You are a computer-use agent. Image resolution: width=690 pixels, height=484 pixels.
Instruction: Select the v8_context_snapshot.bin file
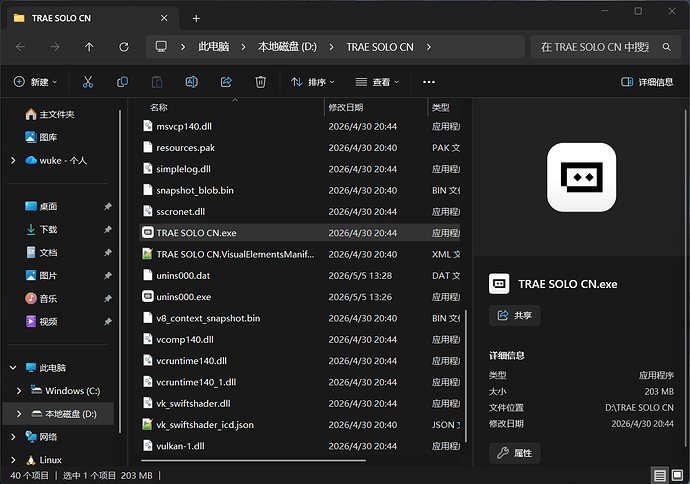pos(300,318)
